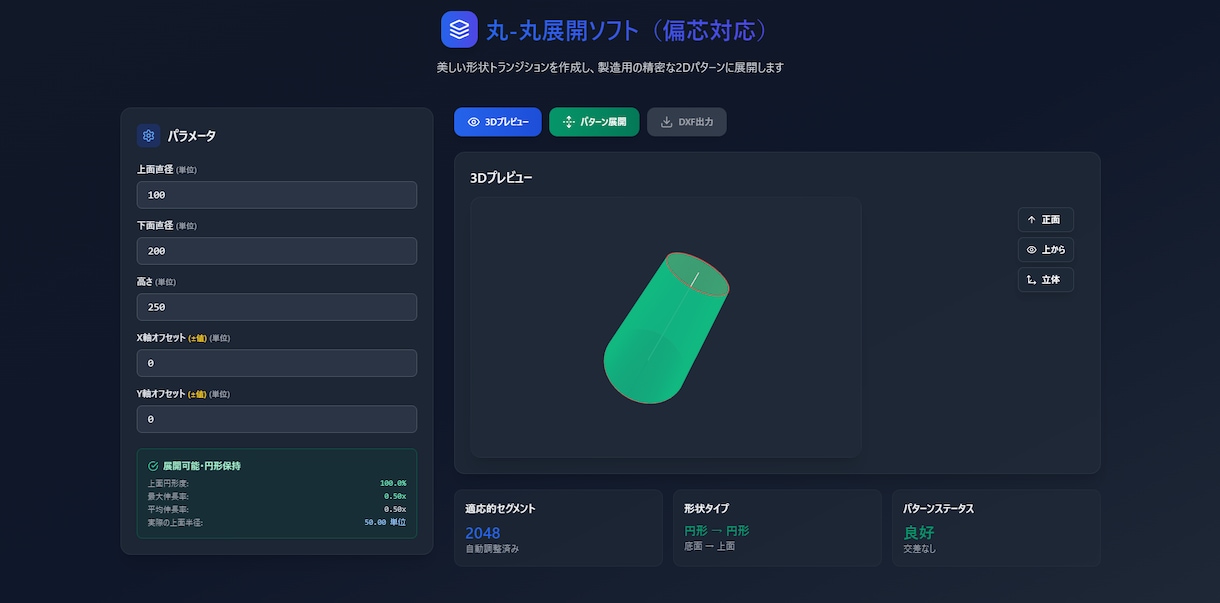Click the parameter panel gear icon
1220x603 pixels.
(149, 136)
